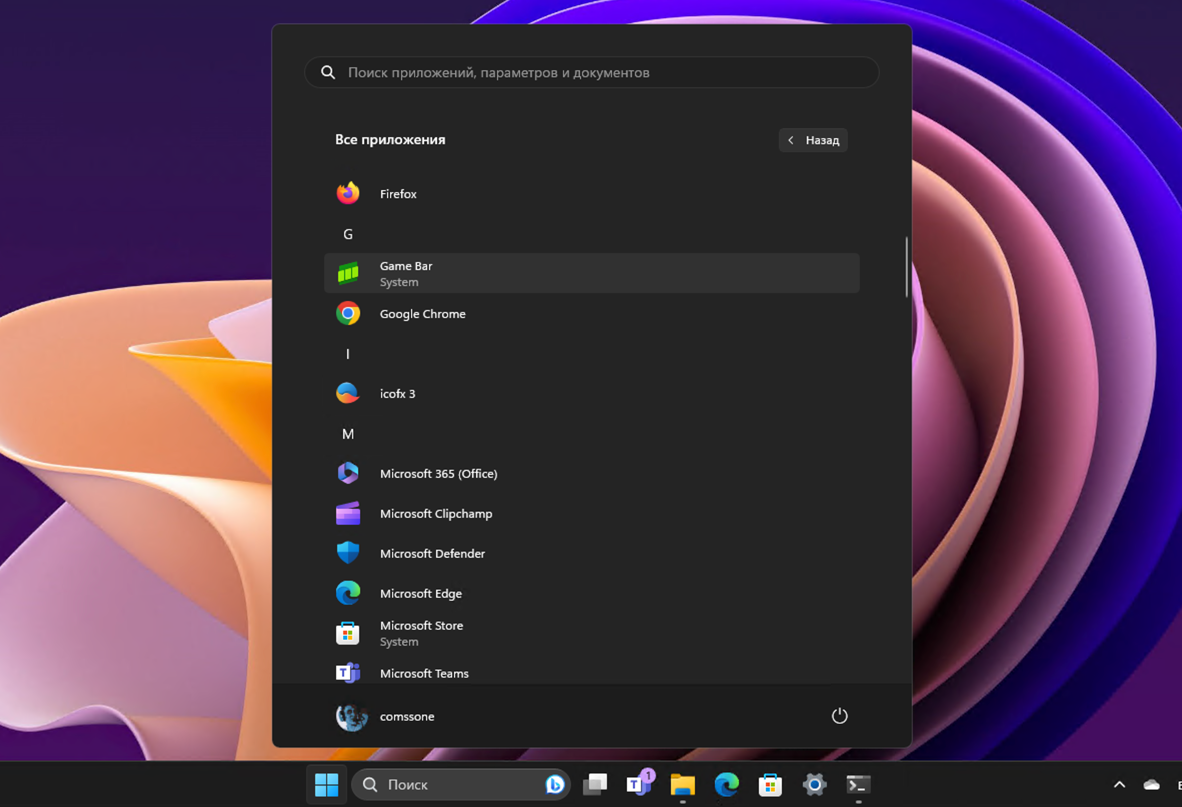
Task: Open Microsoft Defender
Action: [431, 554]
